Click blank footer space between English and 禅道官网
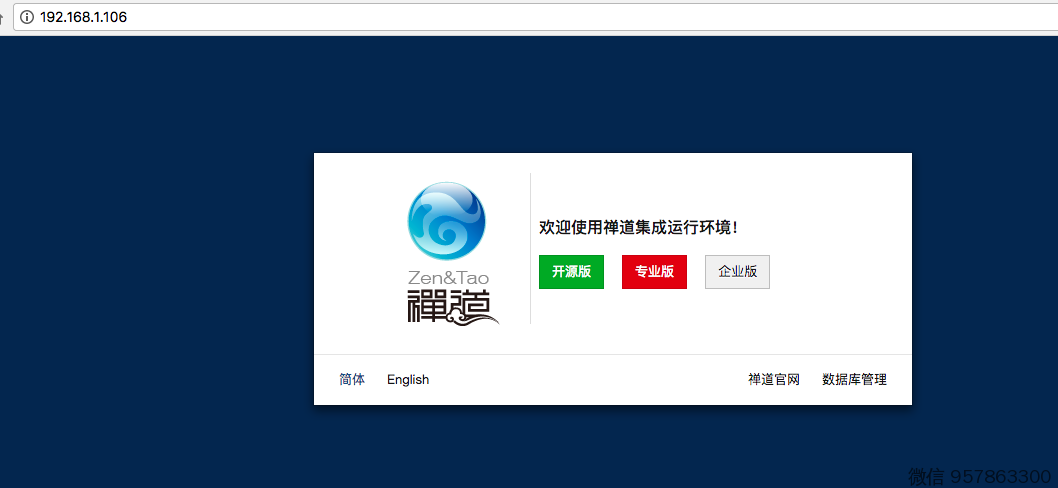 pos(590,379)
